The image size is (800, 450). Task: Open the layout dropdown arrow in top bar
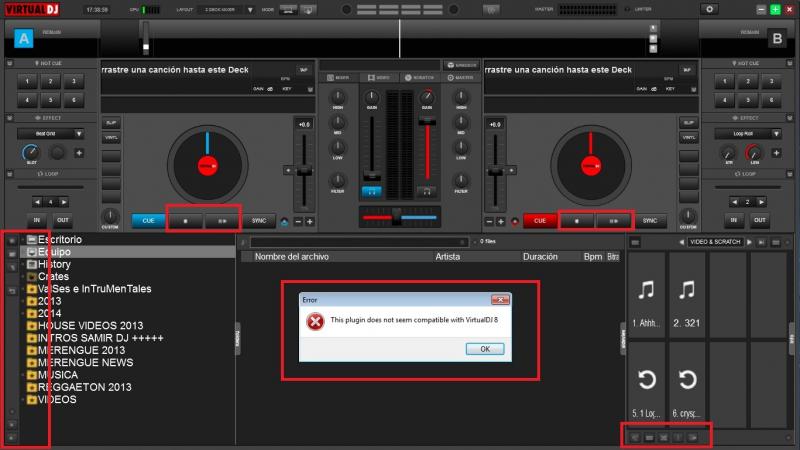click(250, 10)
